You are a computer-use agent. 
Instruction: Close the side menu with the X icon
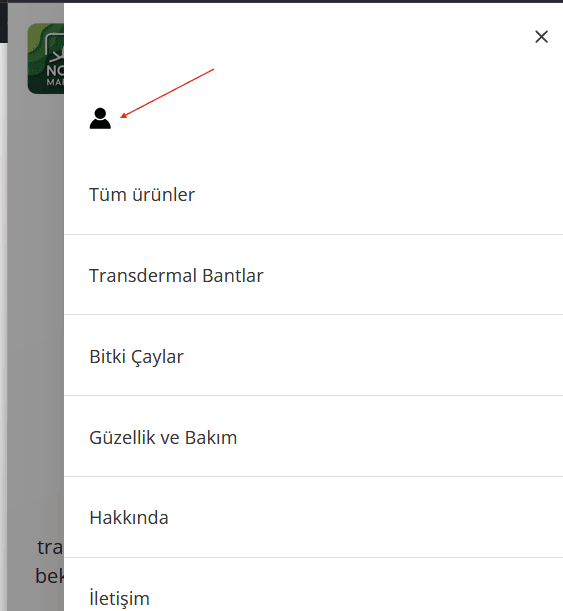(541, 37)
